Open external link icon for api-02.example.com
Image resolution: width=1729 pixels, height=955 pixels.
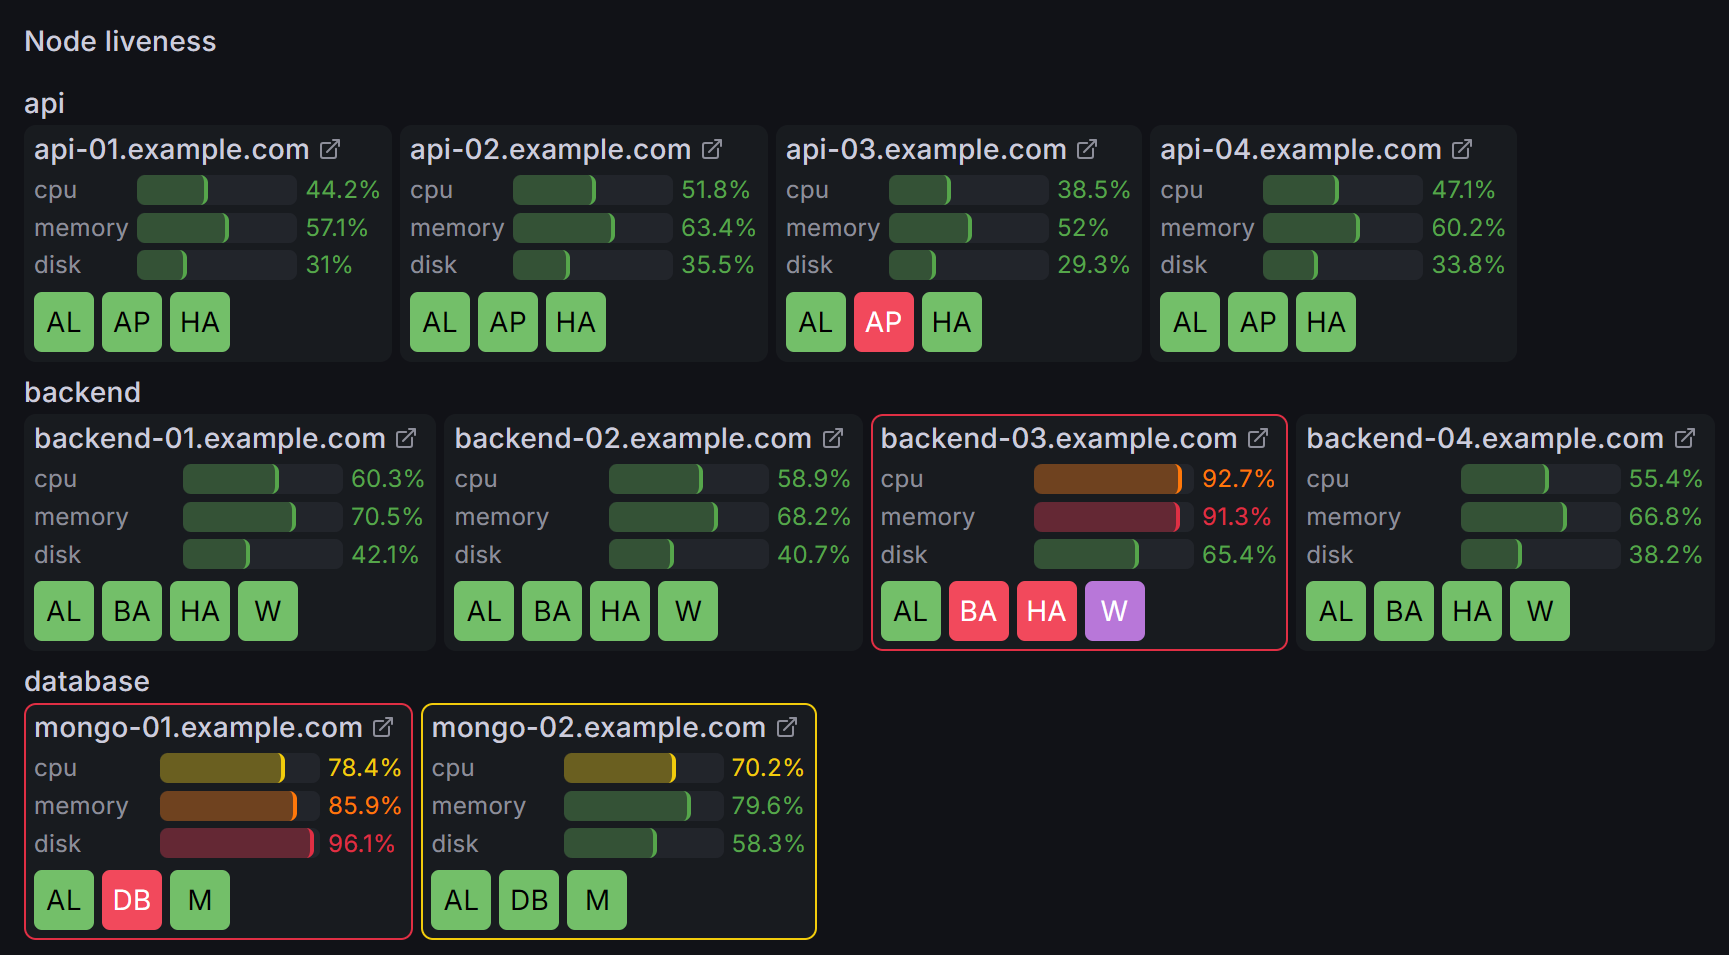coord(712,150)
